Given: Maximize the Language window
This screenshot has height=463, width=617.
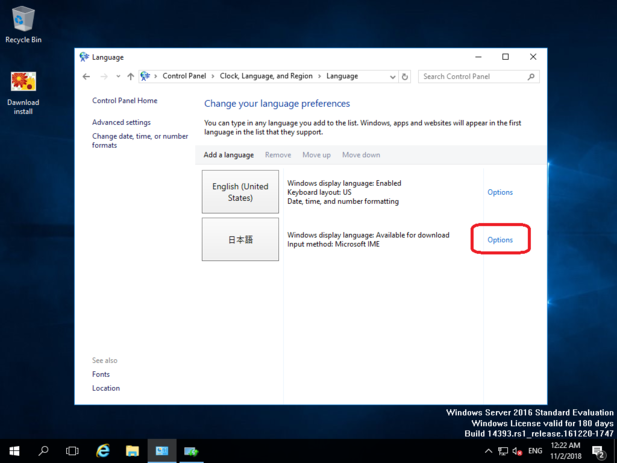Looking at the screenshot, I should [505, 57].
